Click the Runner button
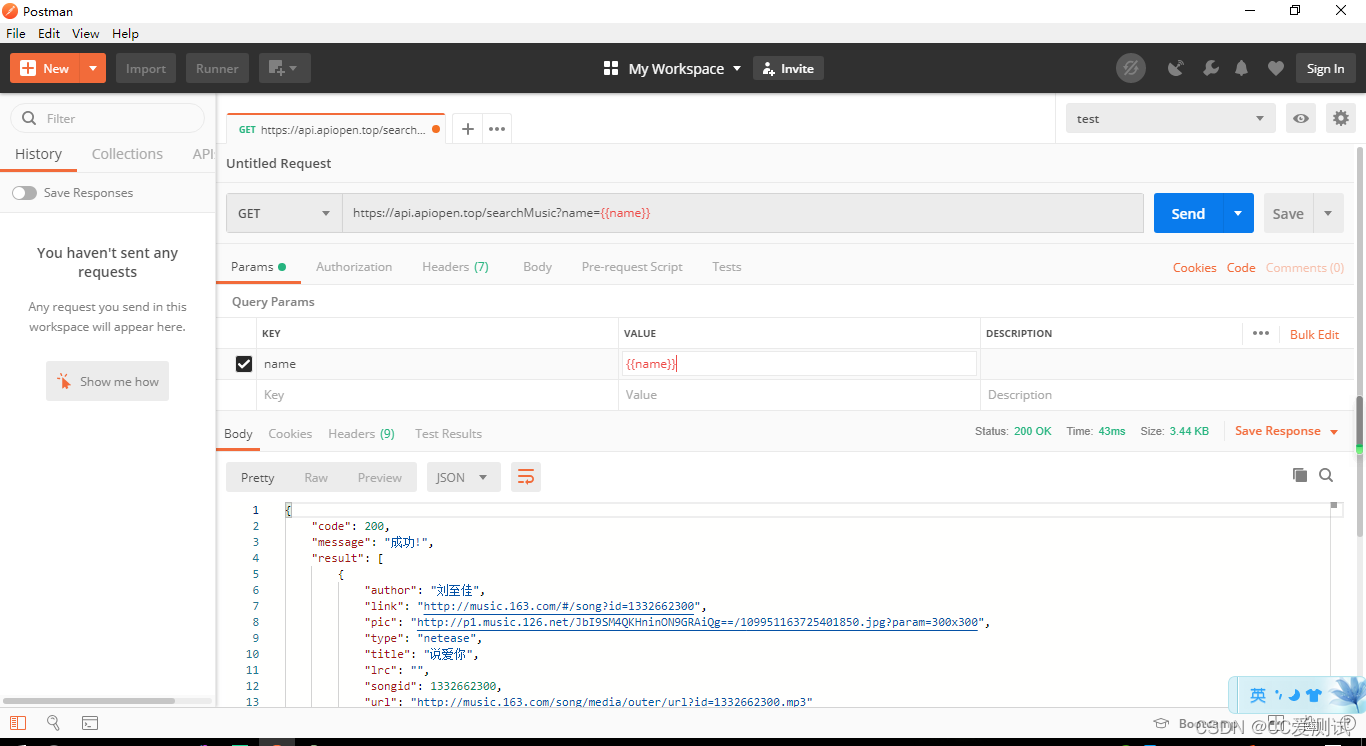The image size is (1366, 746). click(x=217, y=68)
